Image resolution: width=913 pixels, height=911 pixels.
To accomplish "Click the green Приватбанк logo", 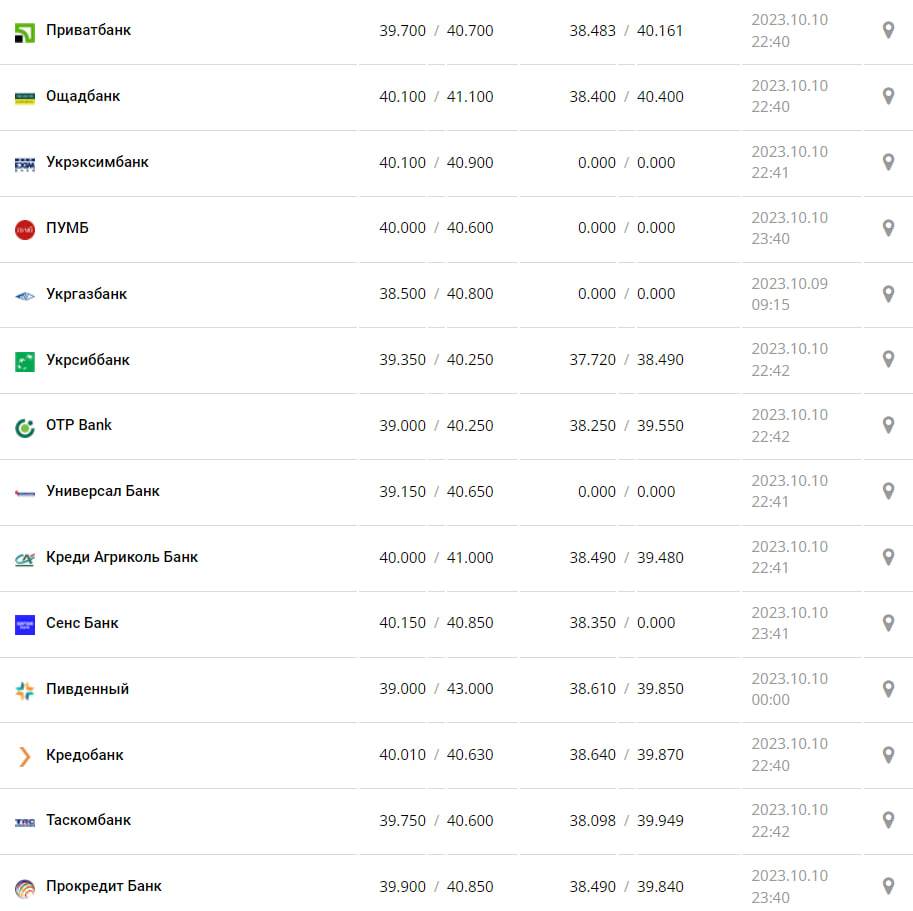I will click(25, 32).
